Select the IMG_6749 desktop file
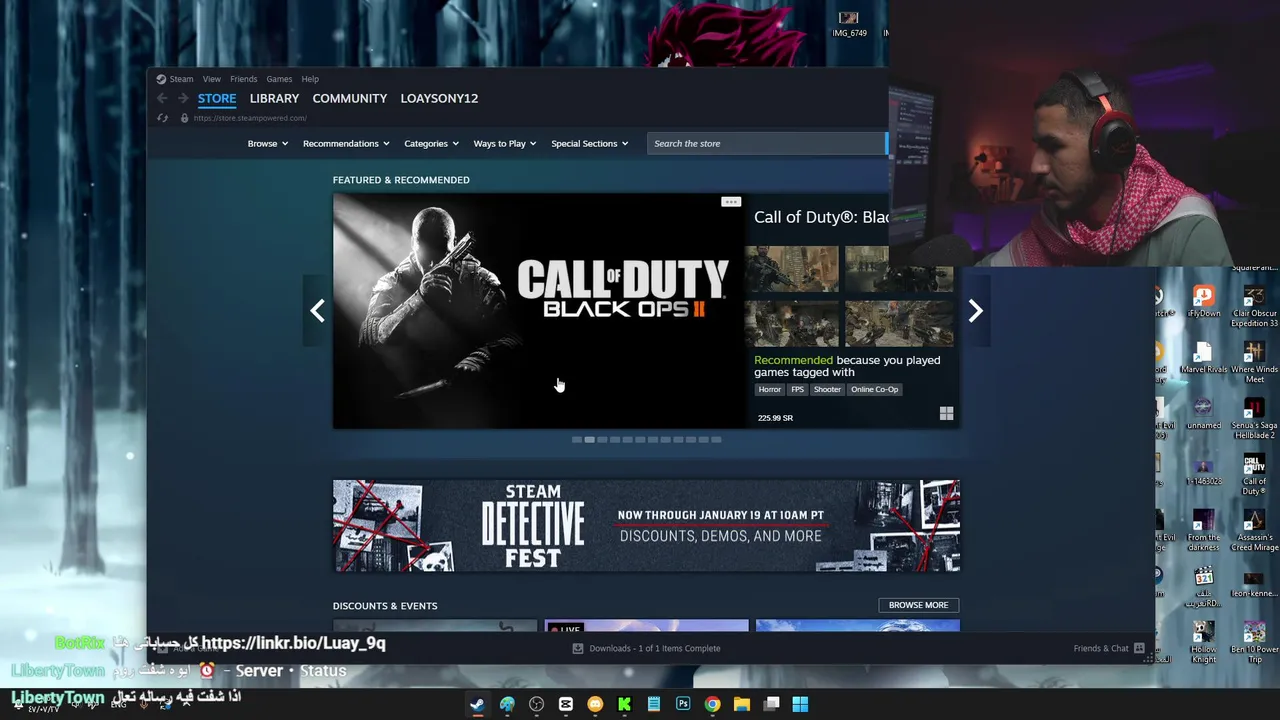The image size is (1280, 720). (849, 24)
